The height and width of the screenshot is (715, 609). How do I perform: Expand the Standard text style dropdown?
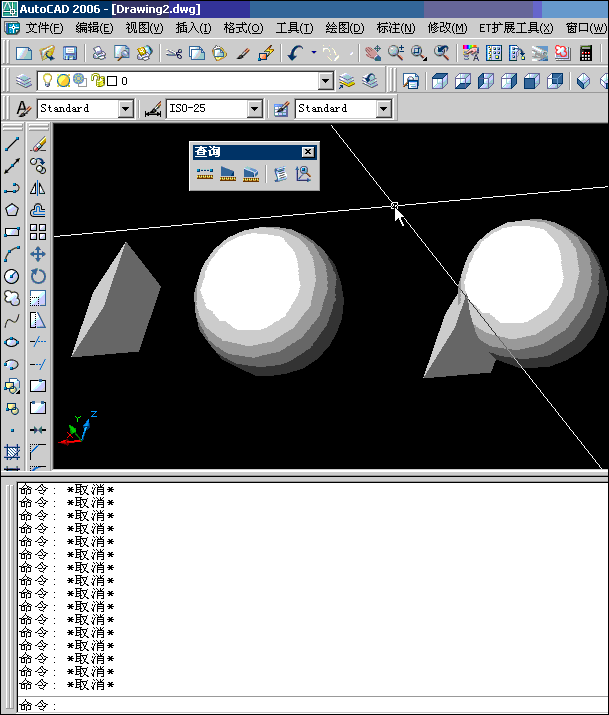125,109
